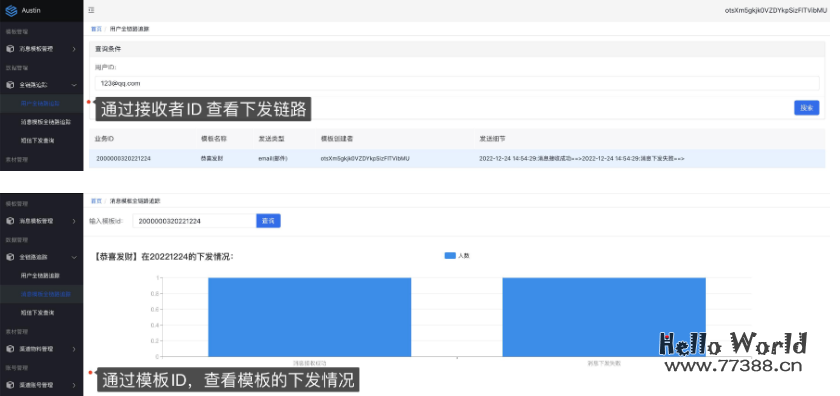840x396 pixels.
Task: Select the 恭喜发财 template name cell
Action: [211, 159]
